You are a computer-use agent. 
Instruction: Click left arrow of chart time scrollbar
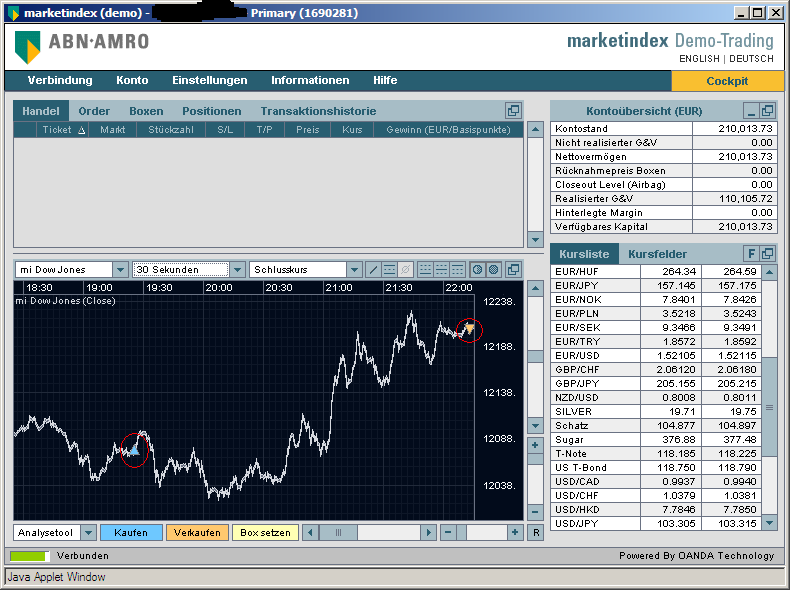310,532
